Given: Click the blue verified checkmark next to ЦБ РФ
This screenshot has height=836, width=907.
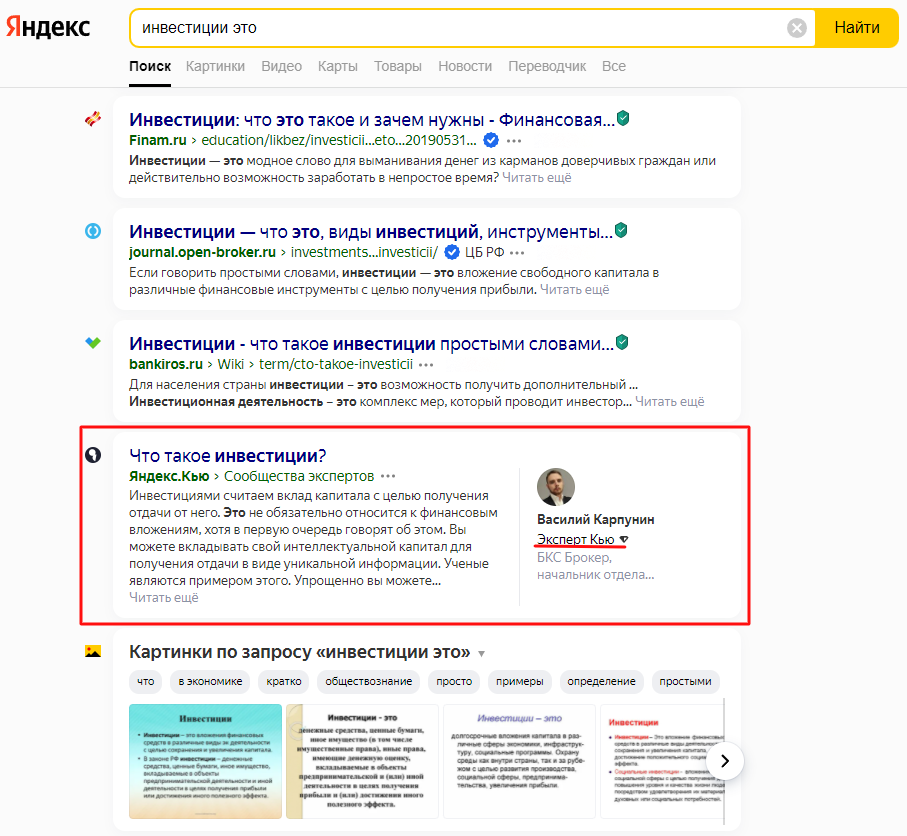Looking at the screenshot, I should (452, 252).
